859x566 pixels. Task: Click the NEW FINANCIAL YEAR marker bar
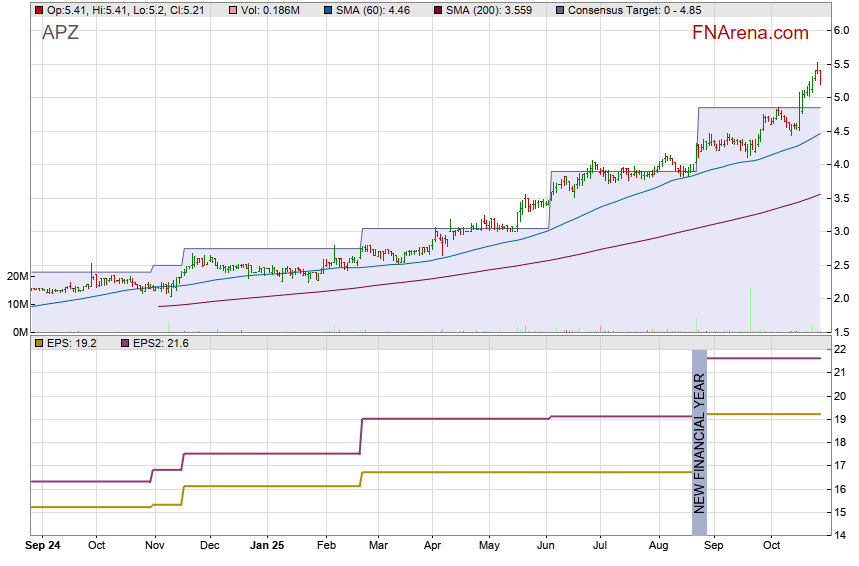tap(699, 442)
